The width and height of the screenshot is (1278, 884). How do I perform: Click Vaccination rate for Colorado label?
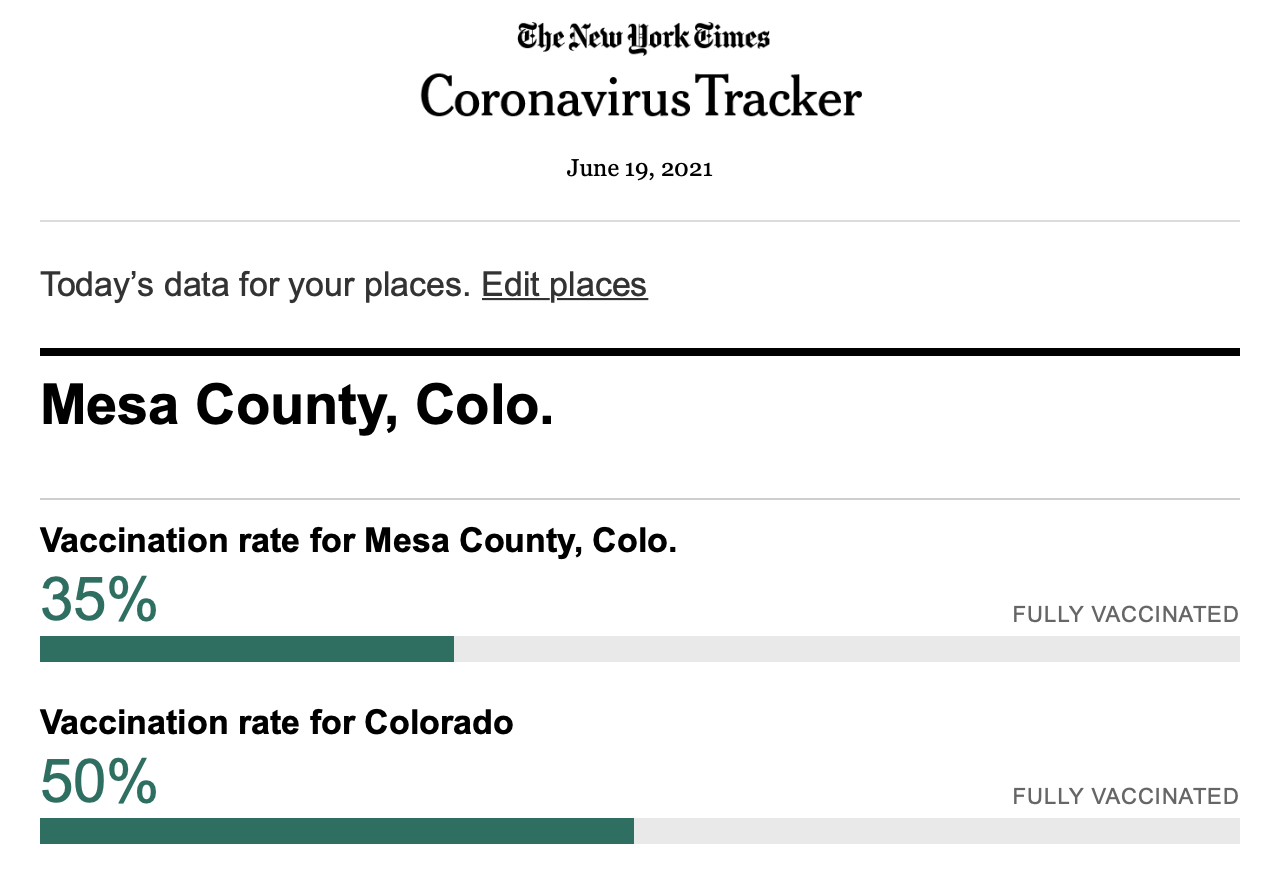click(276, 722)
